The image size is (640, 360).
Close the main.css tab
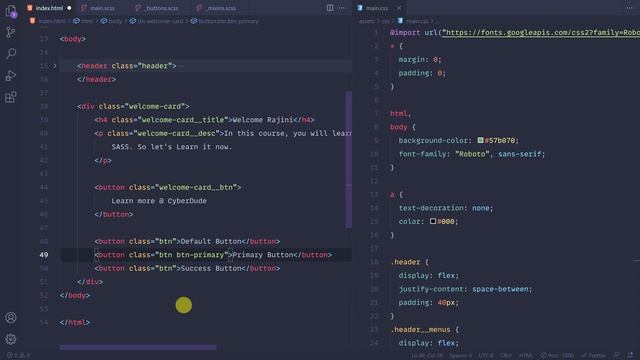click(x=399, y=8)
